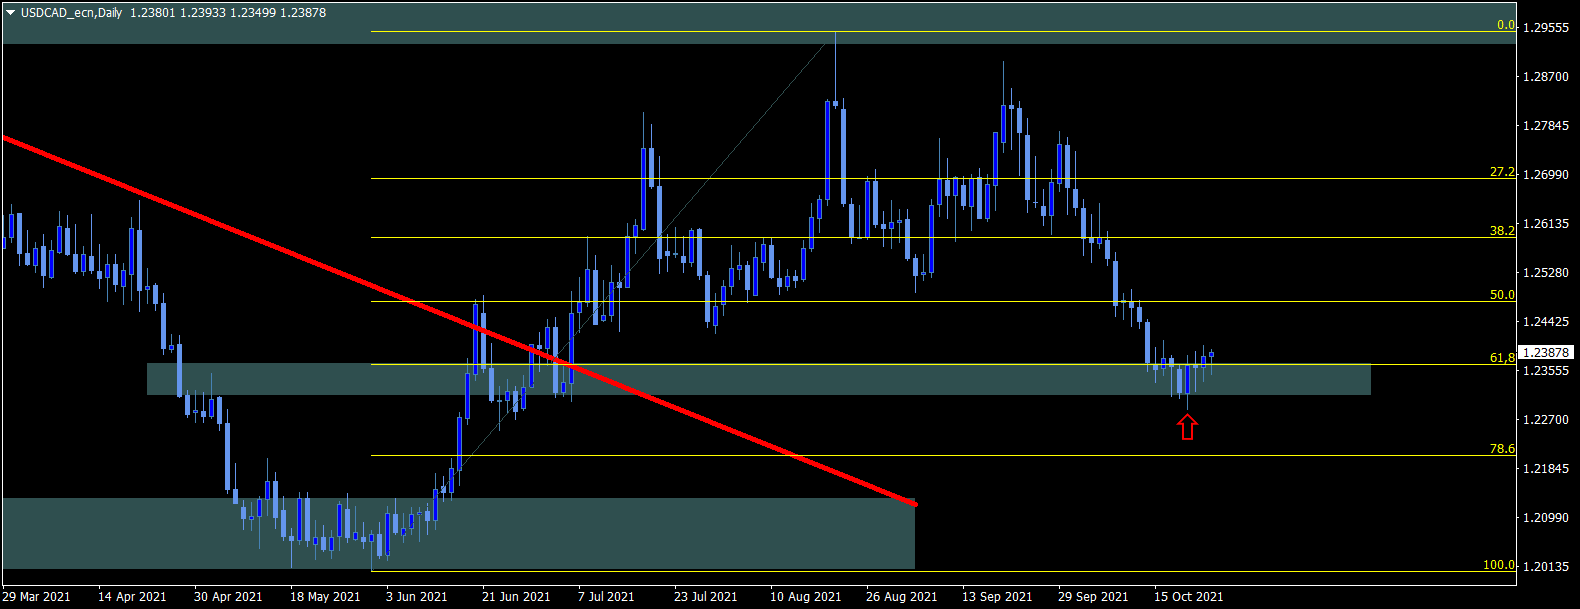
Task: Select the OHLC value 1.23933
Action: 203,13
